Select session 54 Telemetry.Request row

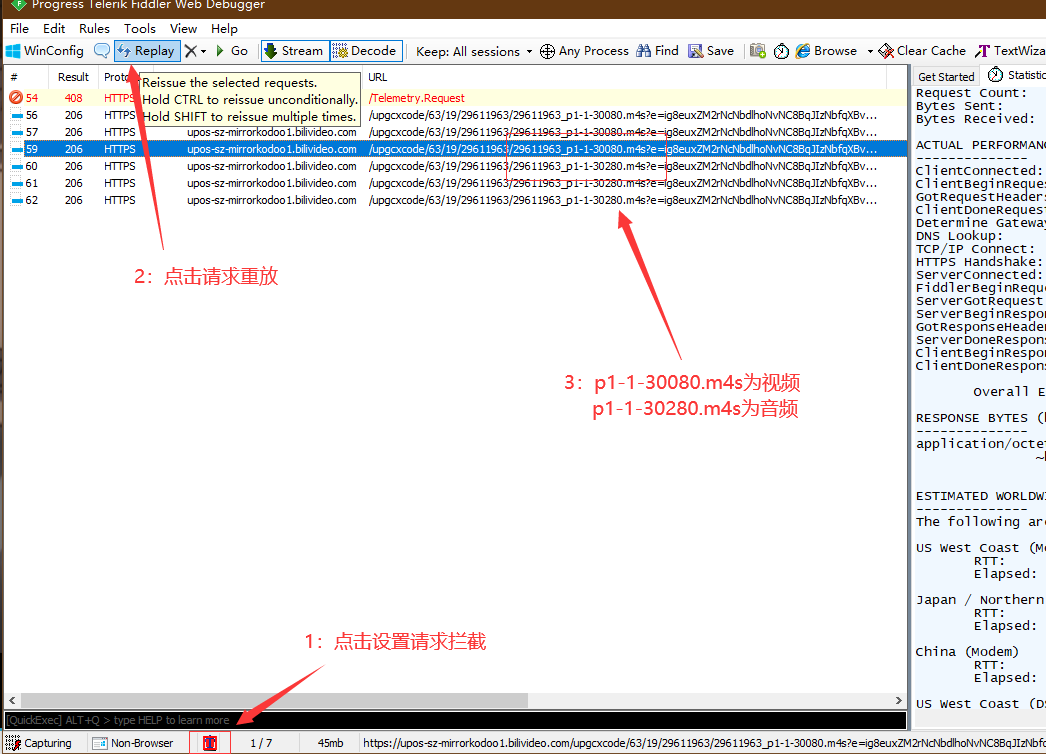click(x=456, y=98)
